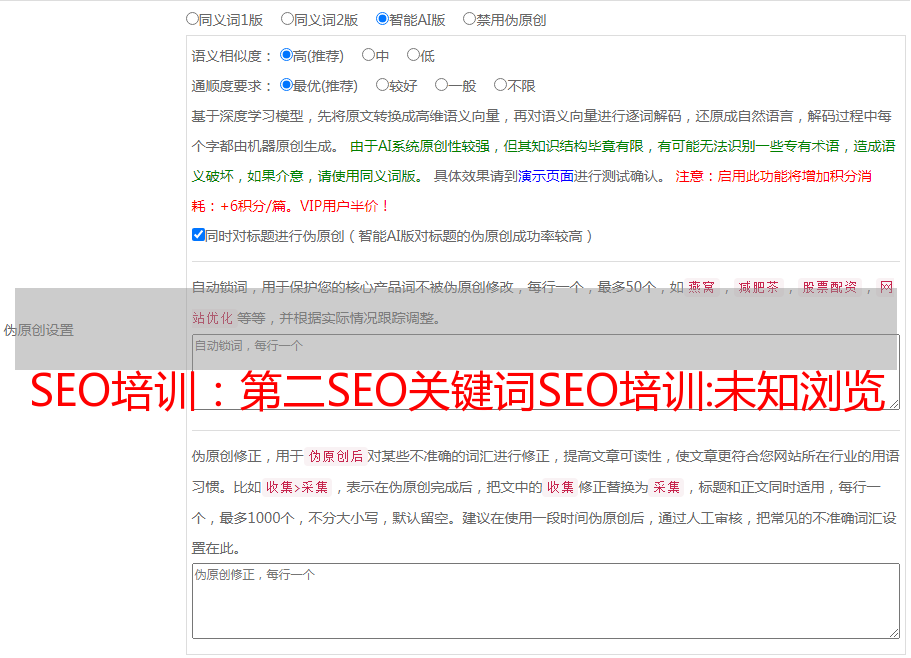Focus the 伪原创修正 text area
This screenshot has width=911, height=658.
[545, 600]
